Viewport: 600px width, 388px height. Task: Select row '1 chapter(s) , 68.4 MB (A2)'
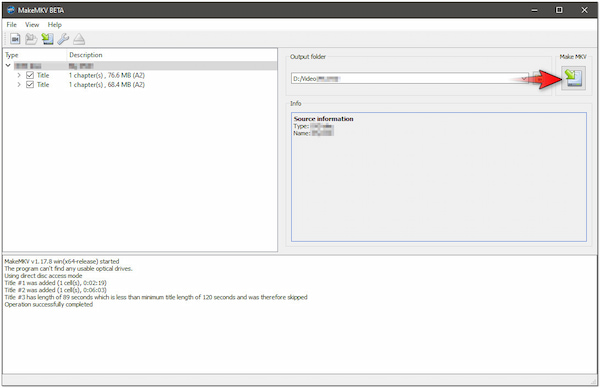(x=107, y=85)
